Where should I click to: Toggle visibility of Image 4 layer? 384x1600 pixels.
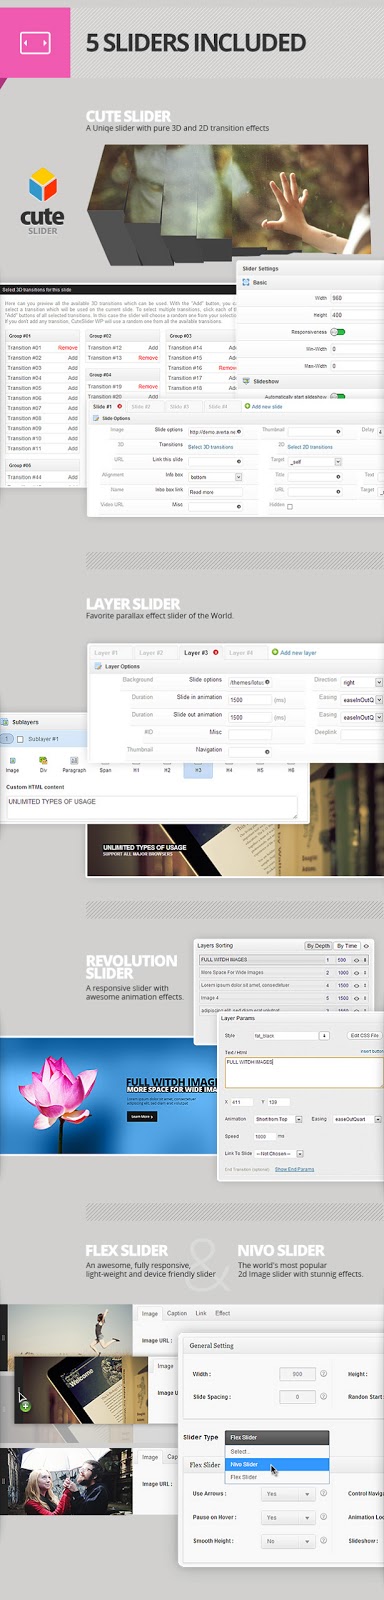[357, 998]
